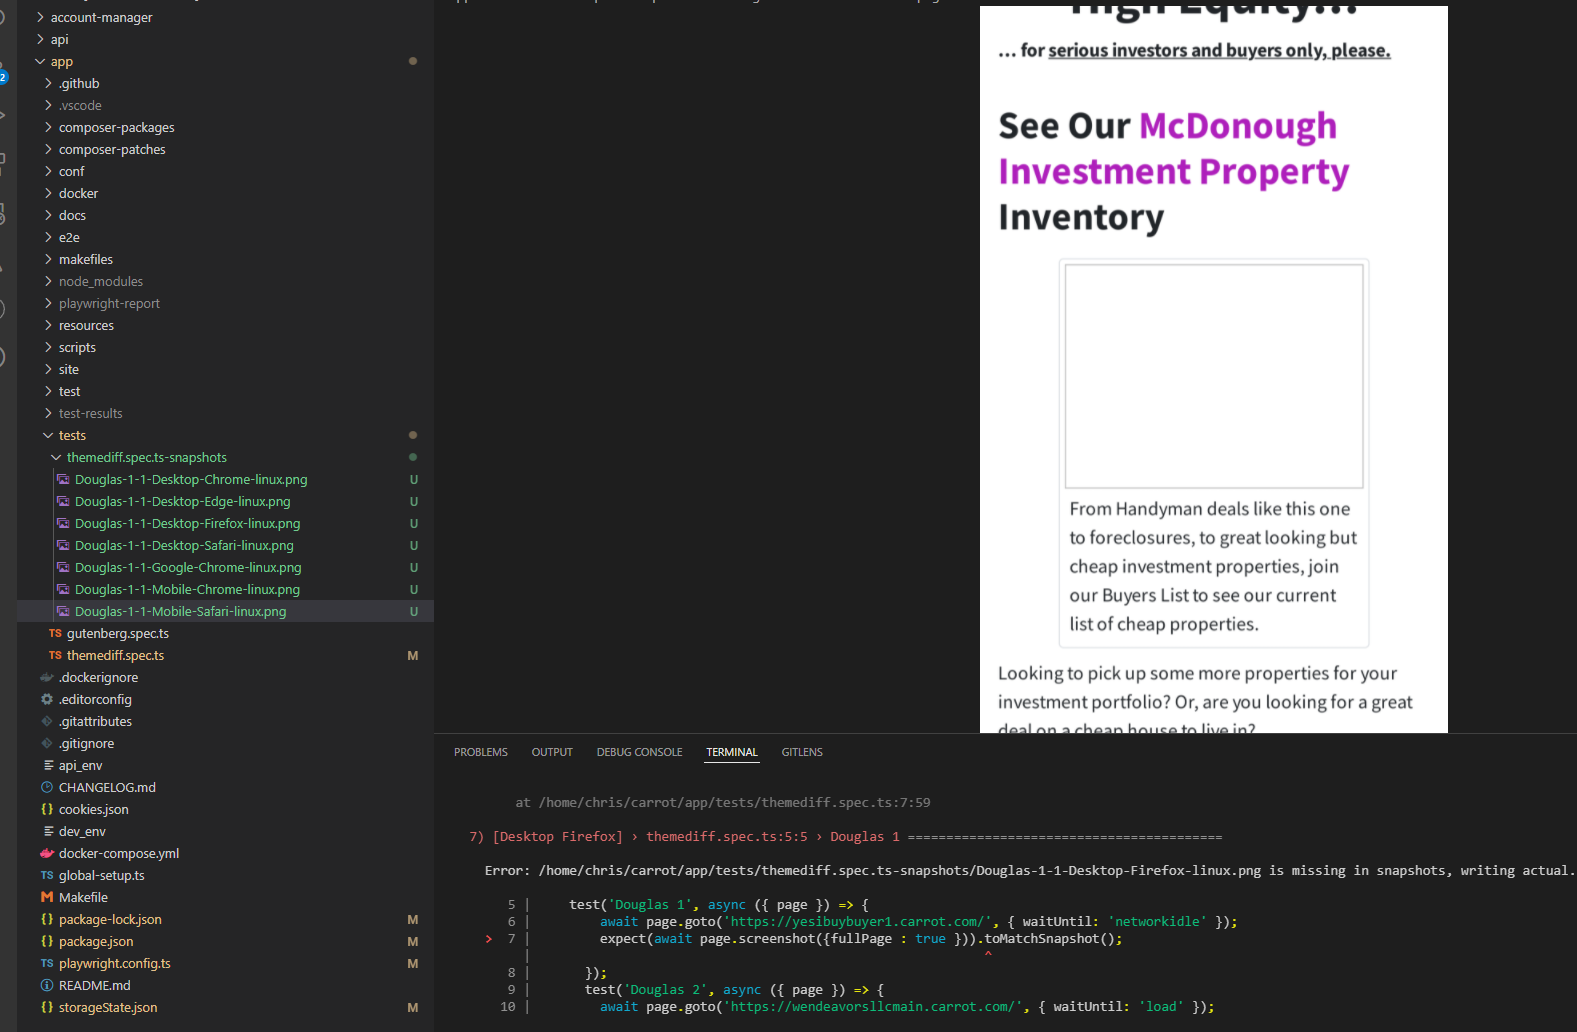Expand the playwright-report folder chevron
The width and height of the screenshot is (1577, 1032).
(48, 303)
